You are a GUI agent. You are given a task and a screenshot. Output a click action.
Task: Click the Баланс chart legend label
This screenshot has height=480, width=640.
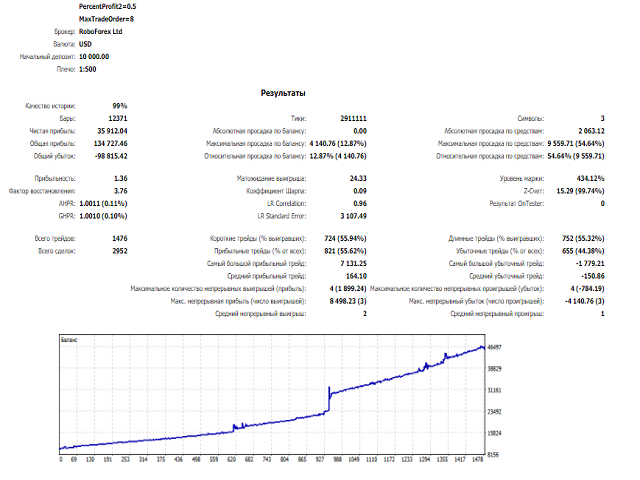click(69, 340)
